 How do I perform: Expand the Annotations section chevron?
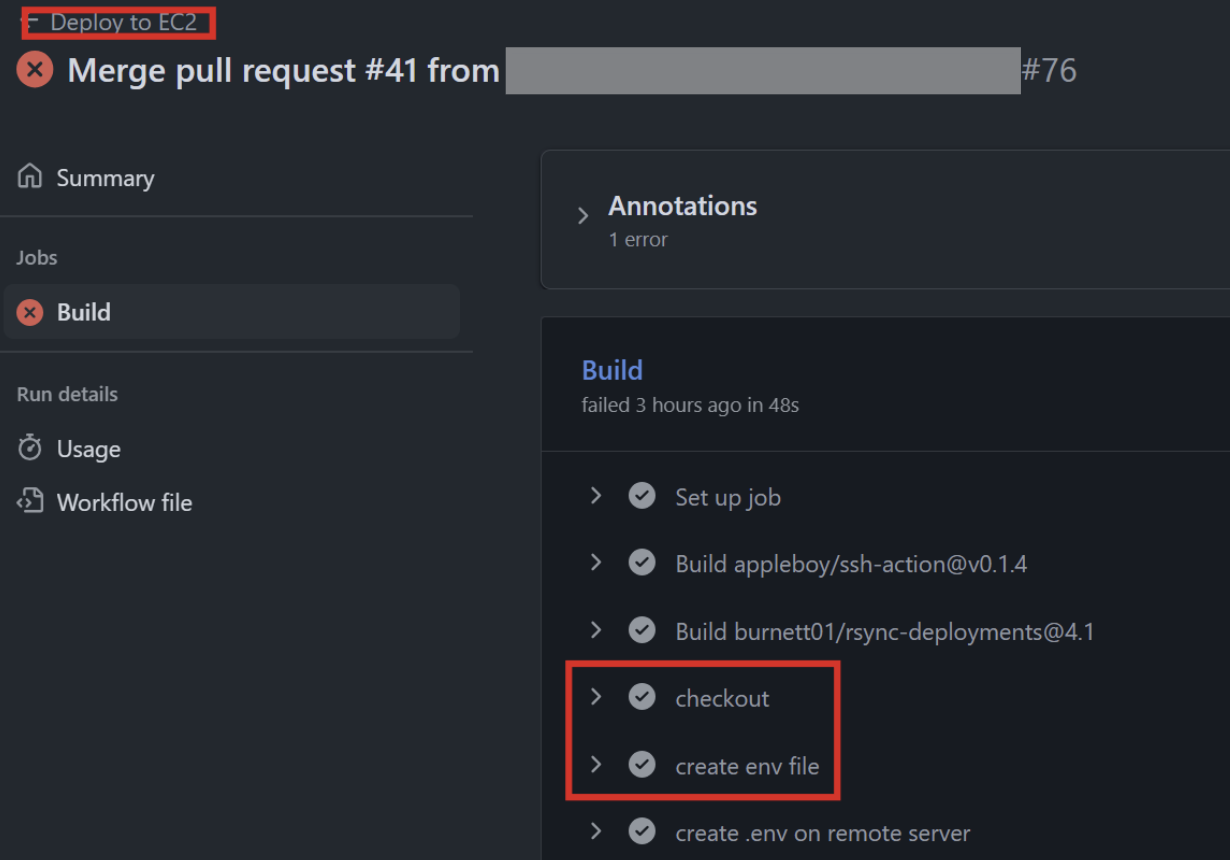(583, 216)
